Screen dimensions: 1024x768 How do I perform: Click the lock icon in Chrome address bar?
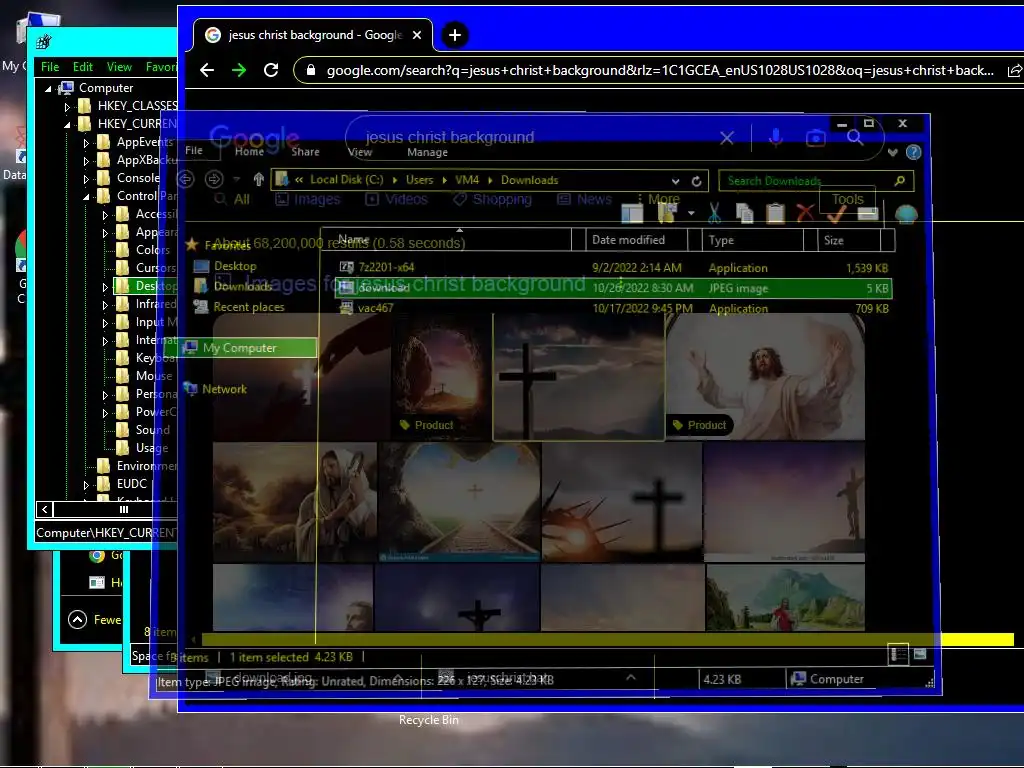pyautogui.click(x=312, y=70)
